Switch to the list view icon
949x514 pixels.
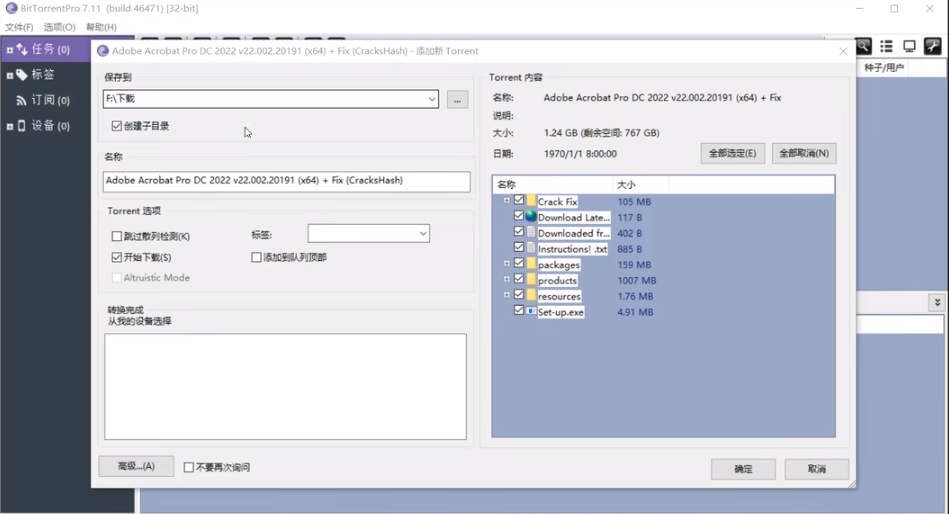886,46
